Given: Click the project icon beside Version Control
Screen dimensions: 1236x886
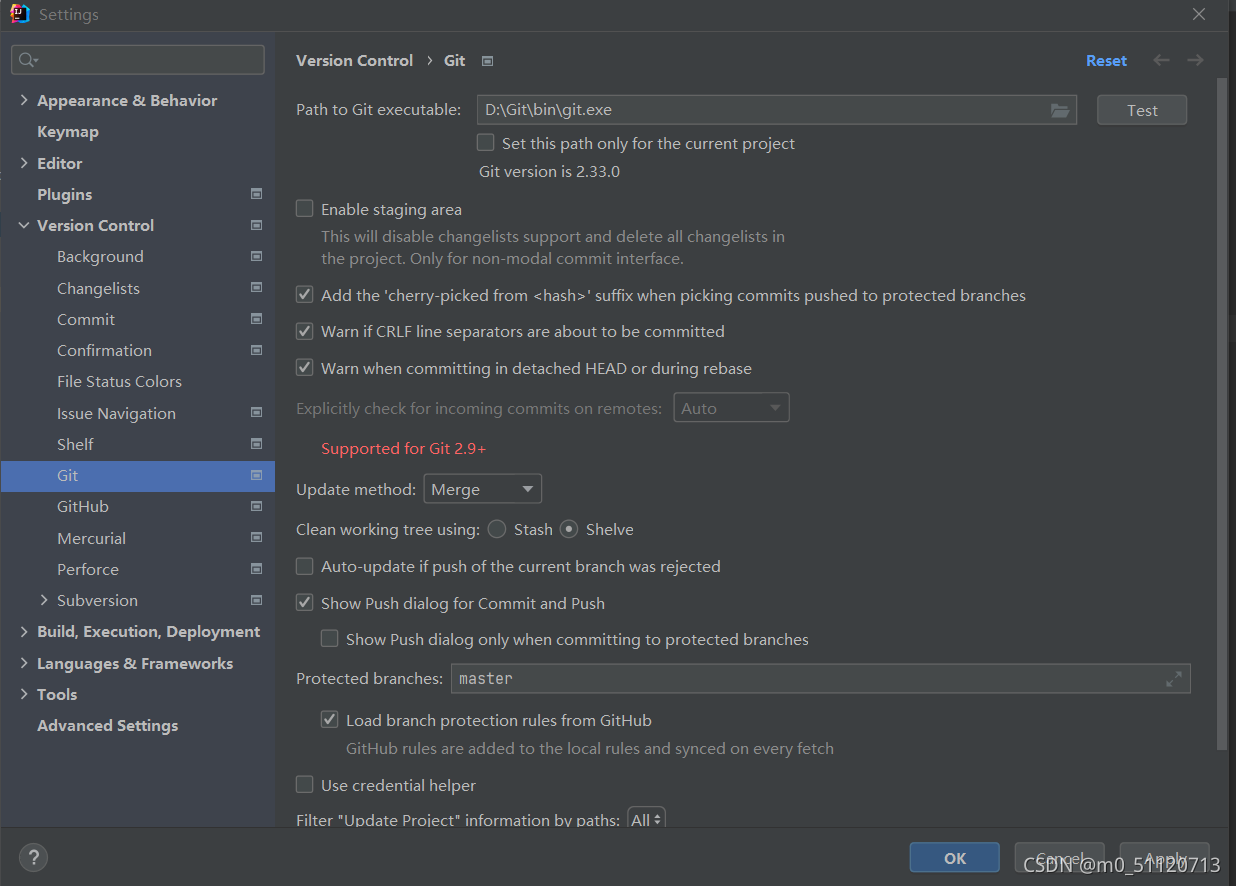Looking at the screenshot, I should pos(256,225).
